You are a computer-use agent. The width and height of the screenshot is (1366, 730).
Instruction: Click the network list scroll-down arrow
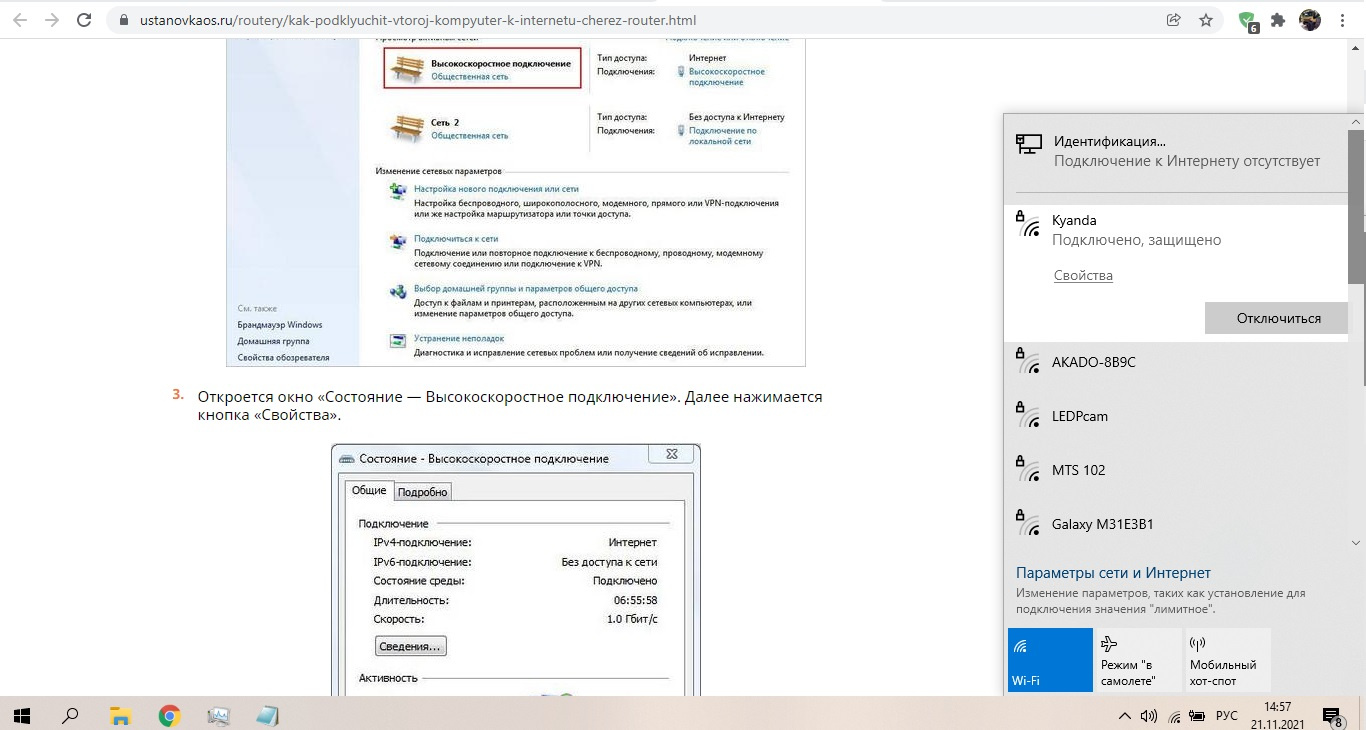pos(1356,543)
